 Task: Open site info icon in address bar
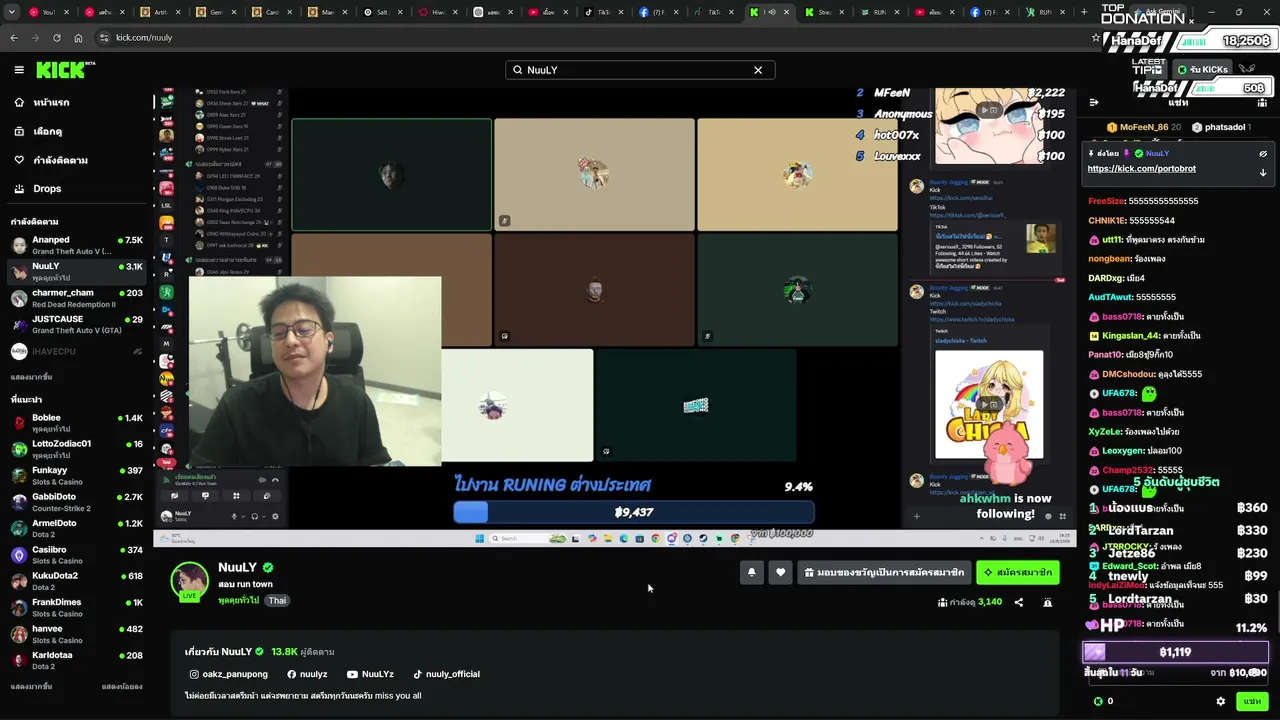pyautogui.click(x=103, y=37)
